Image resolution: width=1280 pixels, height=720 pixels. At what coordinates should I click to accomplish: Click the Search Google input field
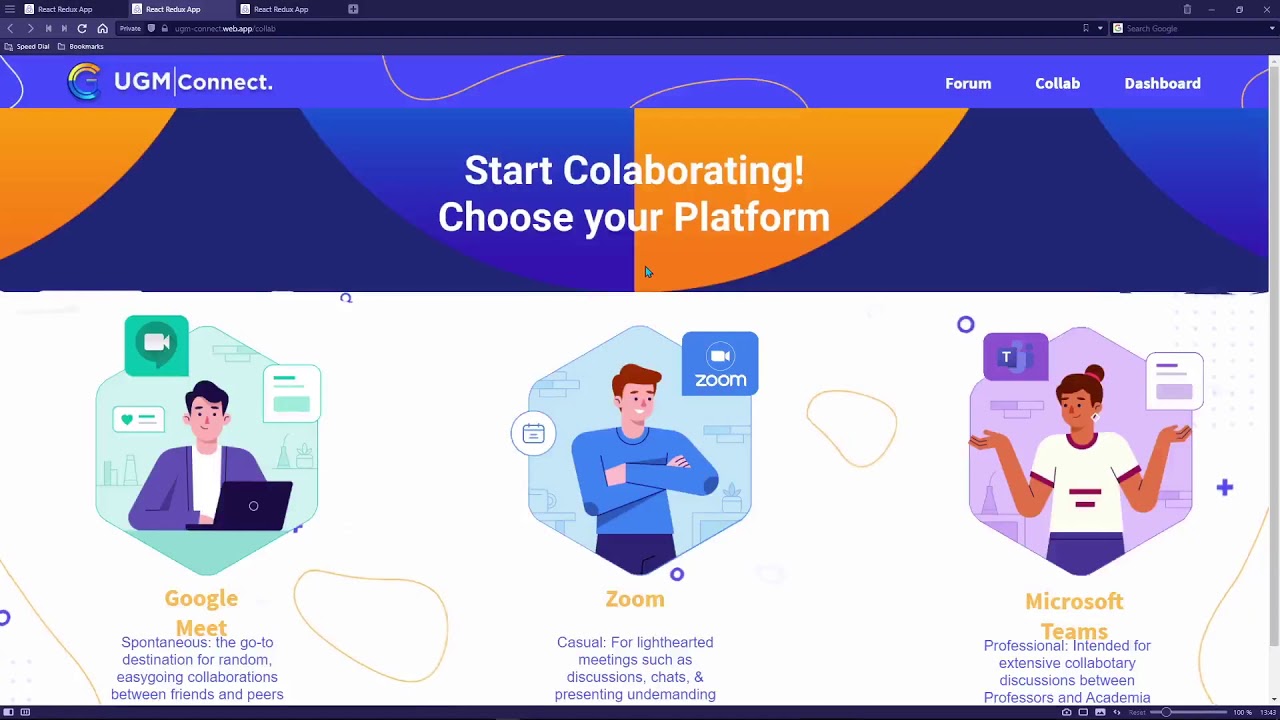(1196, 28)
